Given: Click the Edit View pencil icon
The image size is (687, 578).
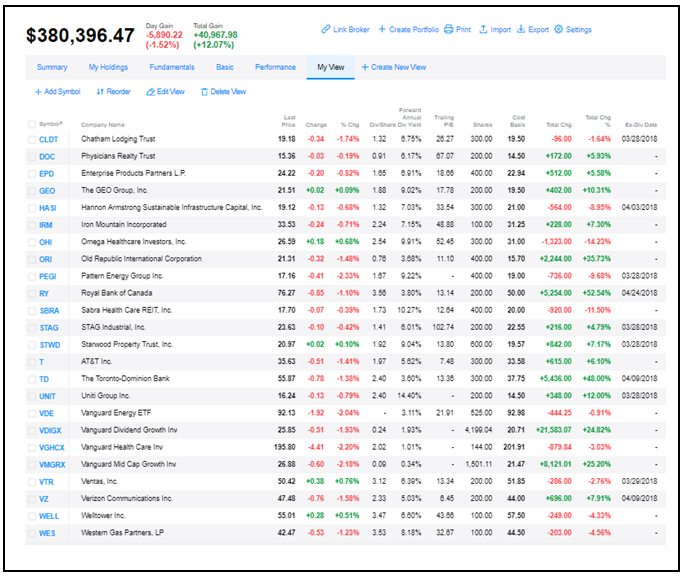Looking at the screenshot, I should tap(150, 92).
